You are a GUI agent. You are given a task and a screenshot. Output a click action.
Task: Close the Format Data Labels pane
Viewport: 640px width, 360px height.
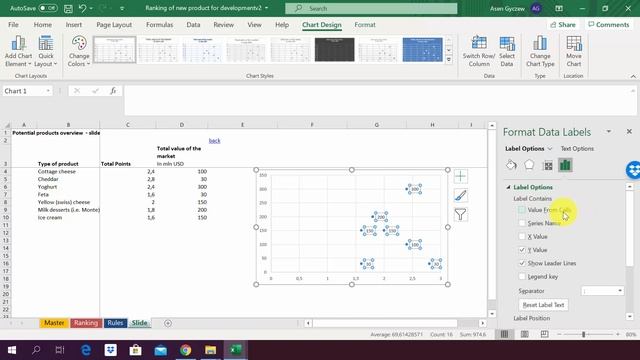[629, 131]
